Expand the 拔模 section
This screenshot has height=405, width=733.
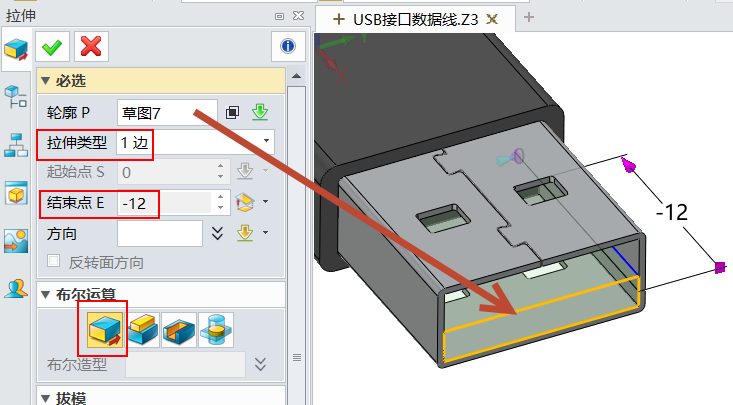45,398
